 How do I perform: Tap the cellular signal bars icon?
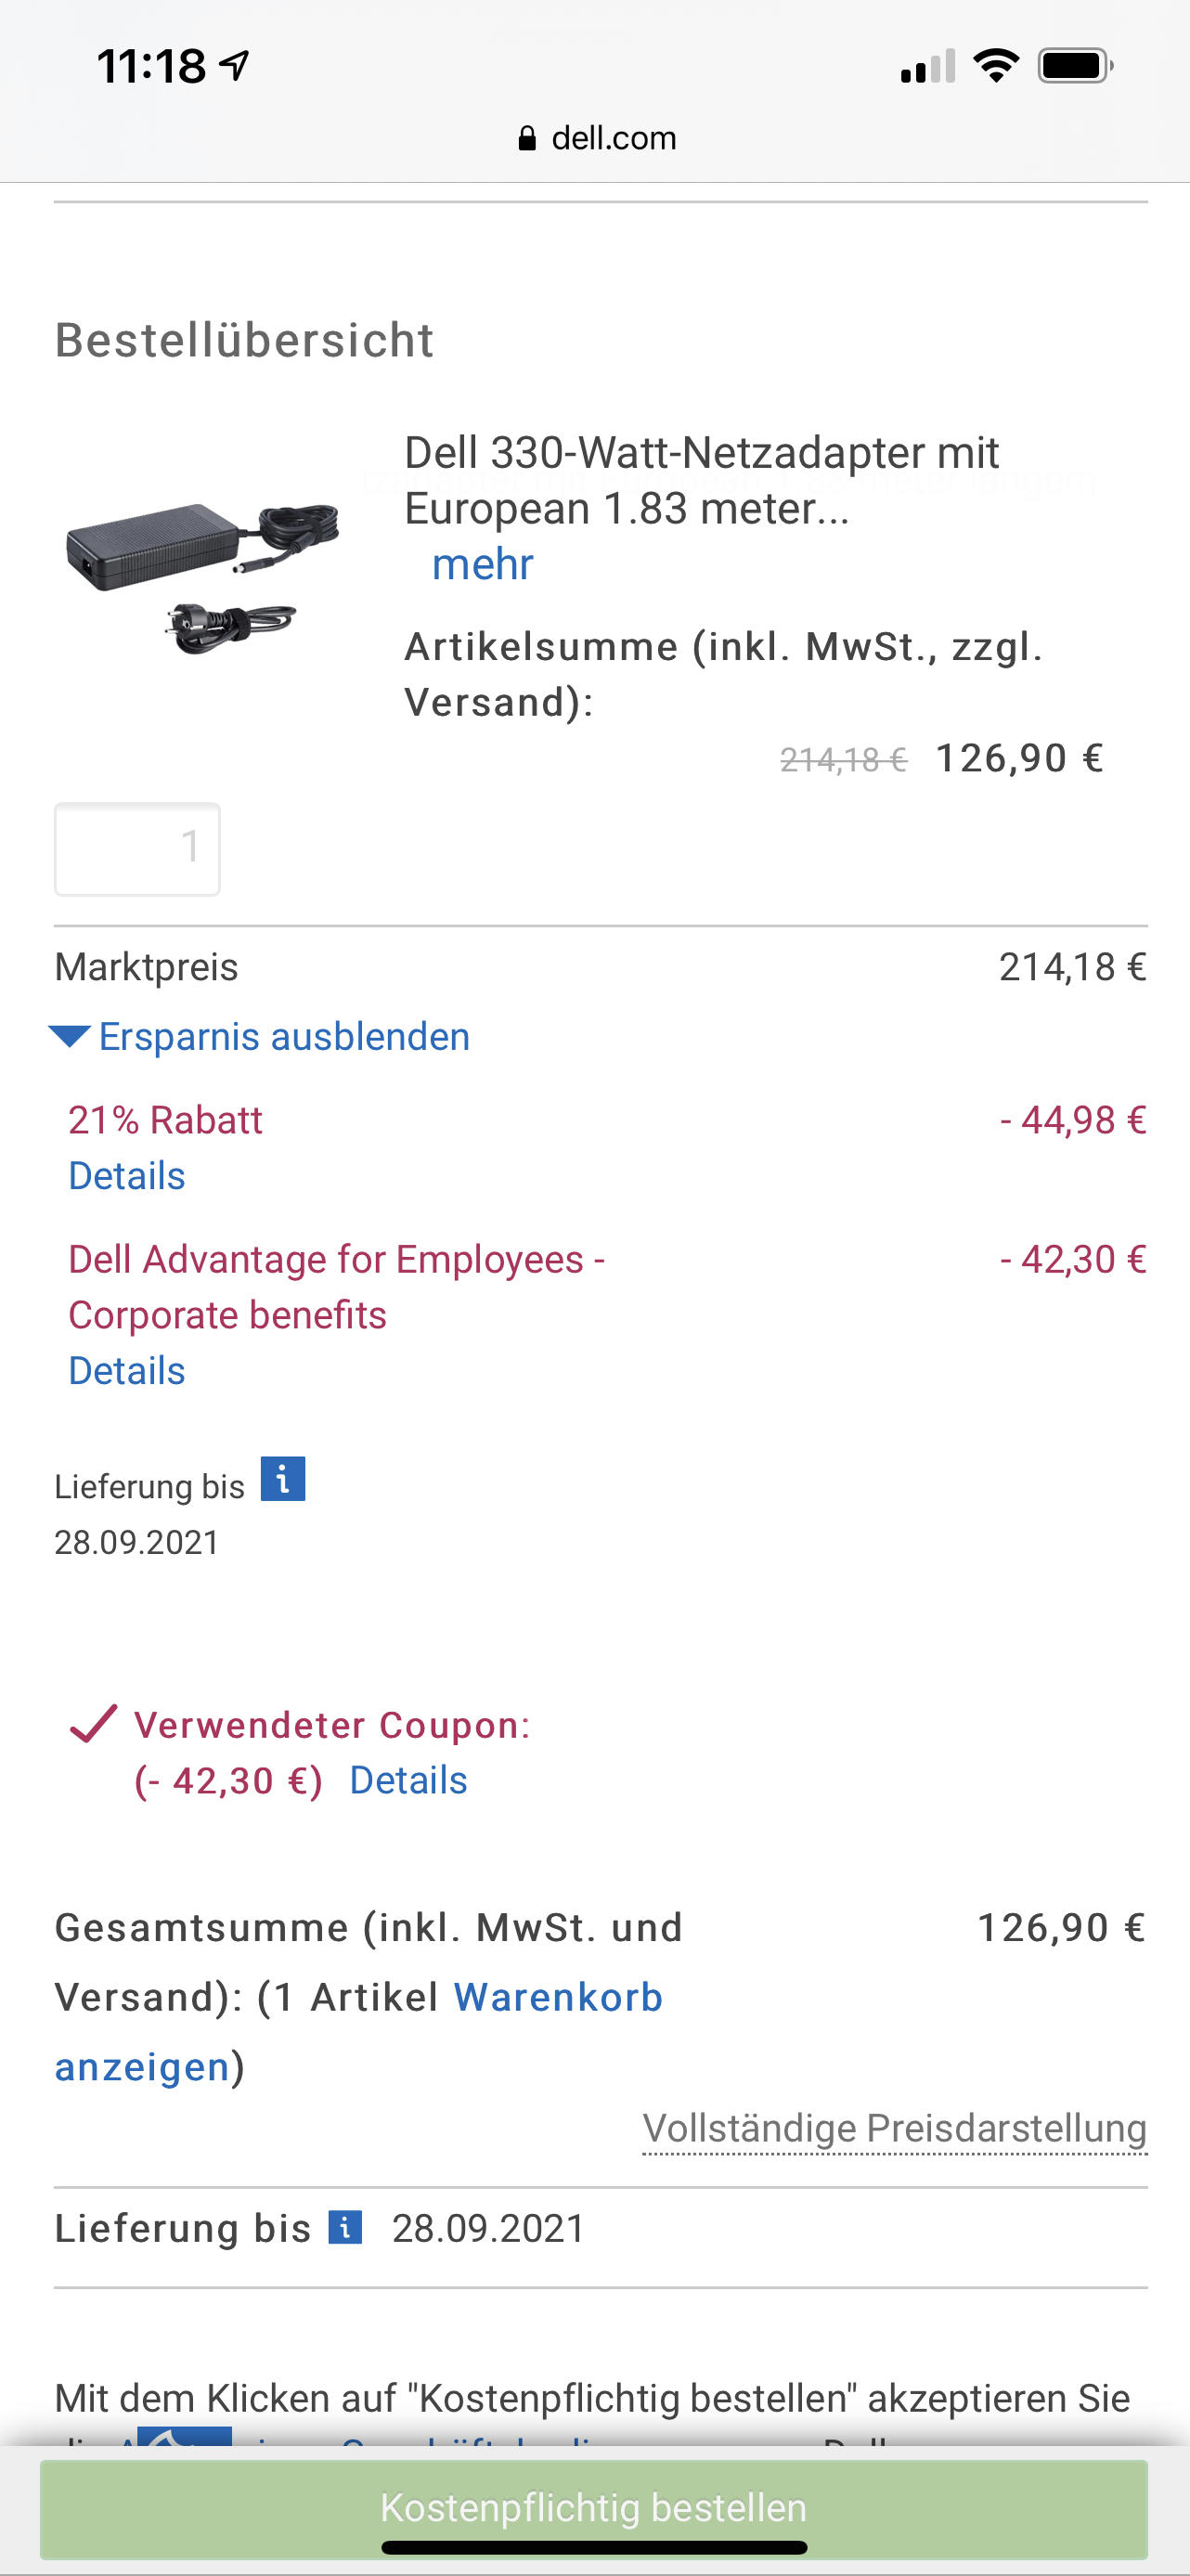pos(927,67)
